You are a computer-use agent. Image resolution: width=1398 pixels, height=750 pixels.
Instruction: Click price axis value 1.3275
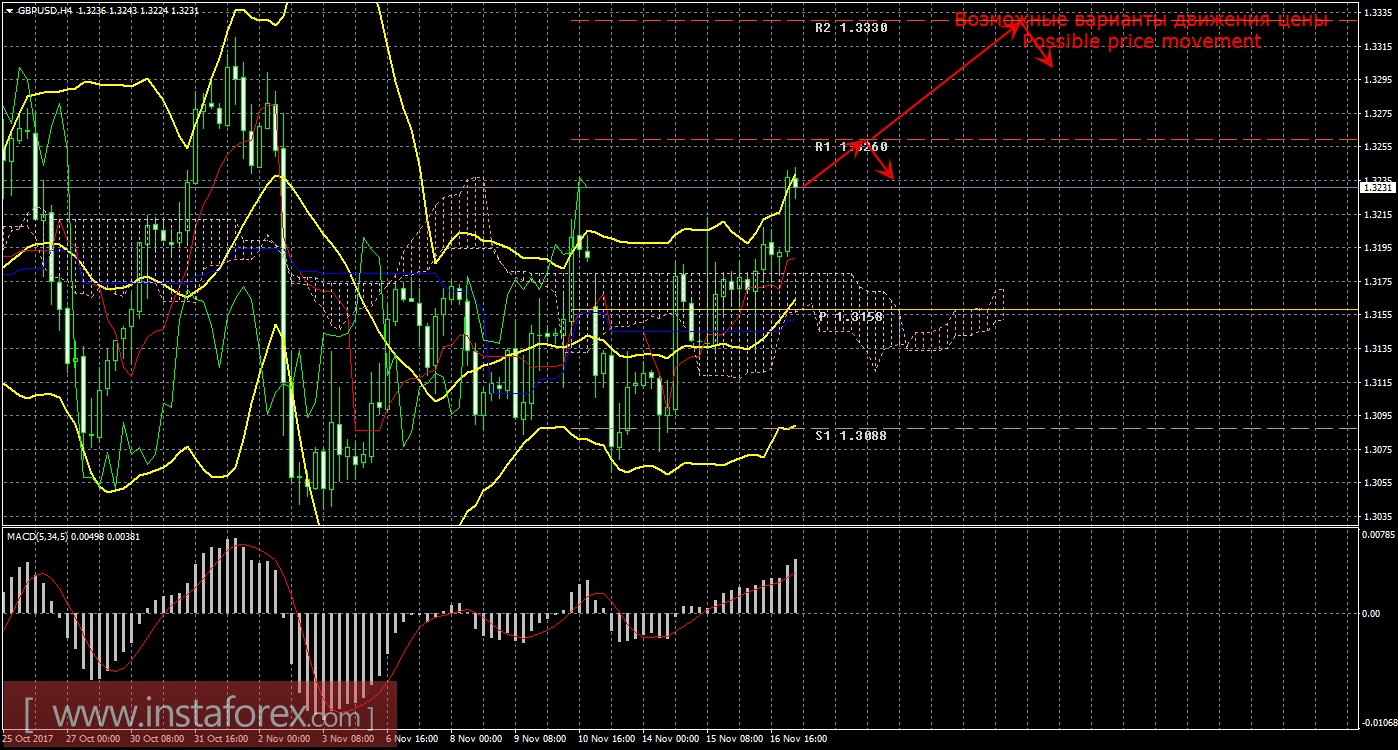pos(1376,114)
